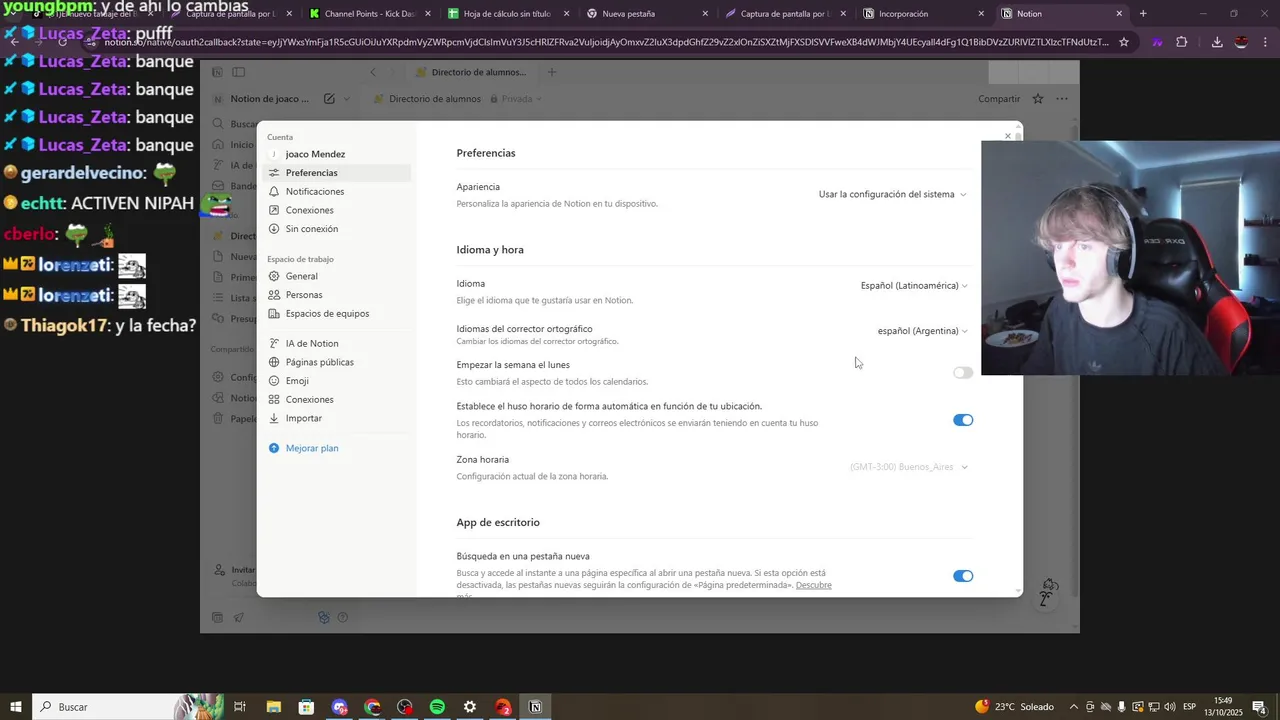
Task: Bookmark page with address bar star
Action: 1124,42
